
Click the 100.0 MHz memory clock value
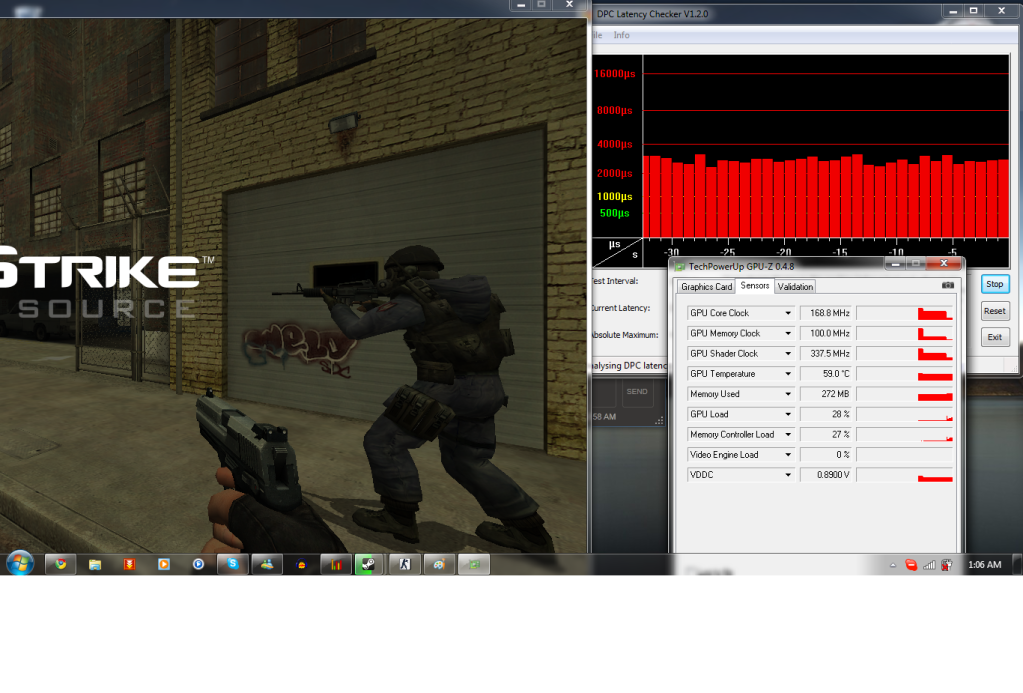[825, 333]
